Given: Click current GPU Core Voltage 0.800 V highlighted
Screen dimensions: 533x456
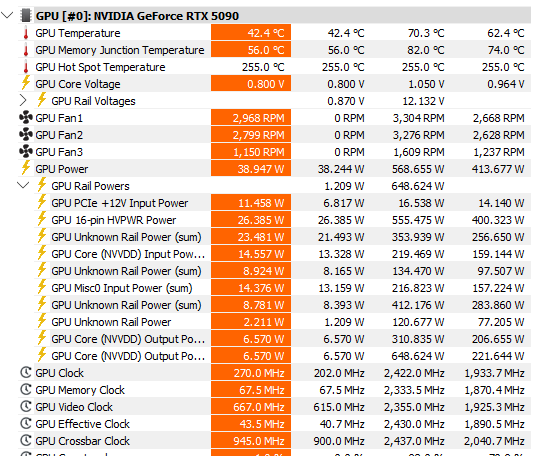Looking at the screenshot, I should click(251, 84).
